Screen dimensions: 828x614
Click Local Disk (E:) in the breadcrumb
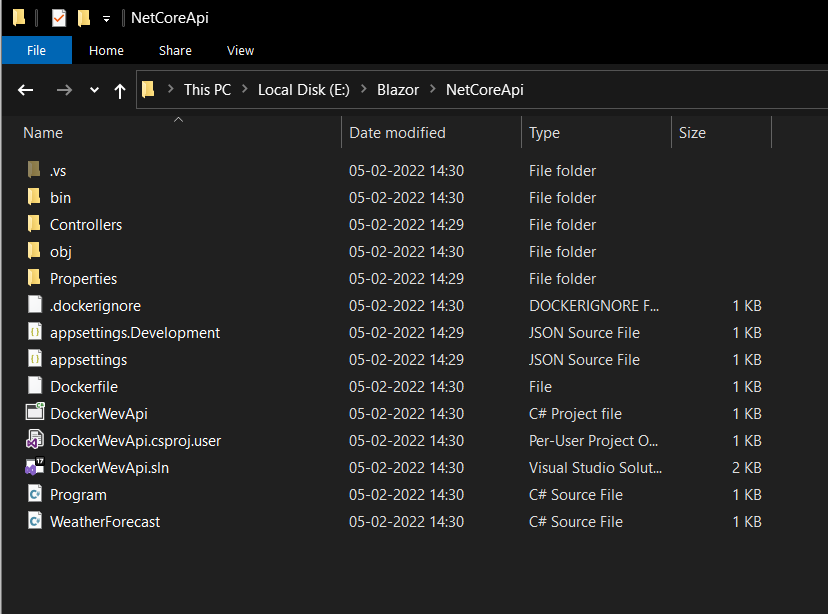click(303, 90)
